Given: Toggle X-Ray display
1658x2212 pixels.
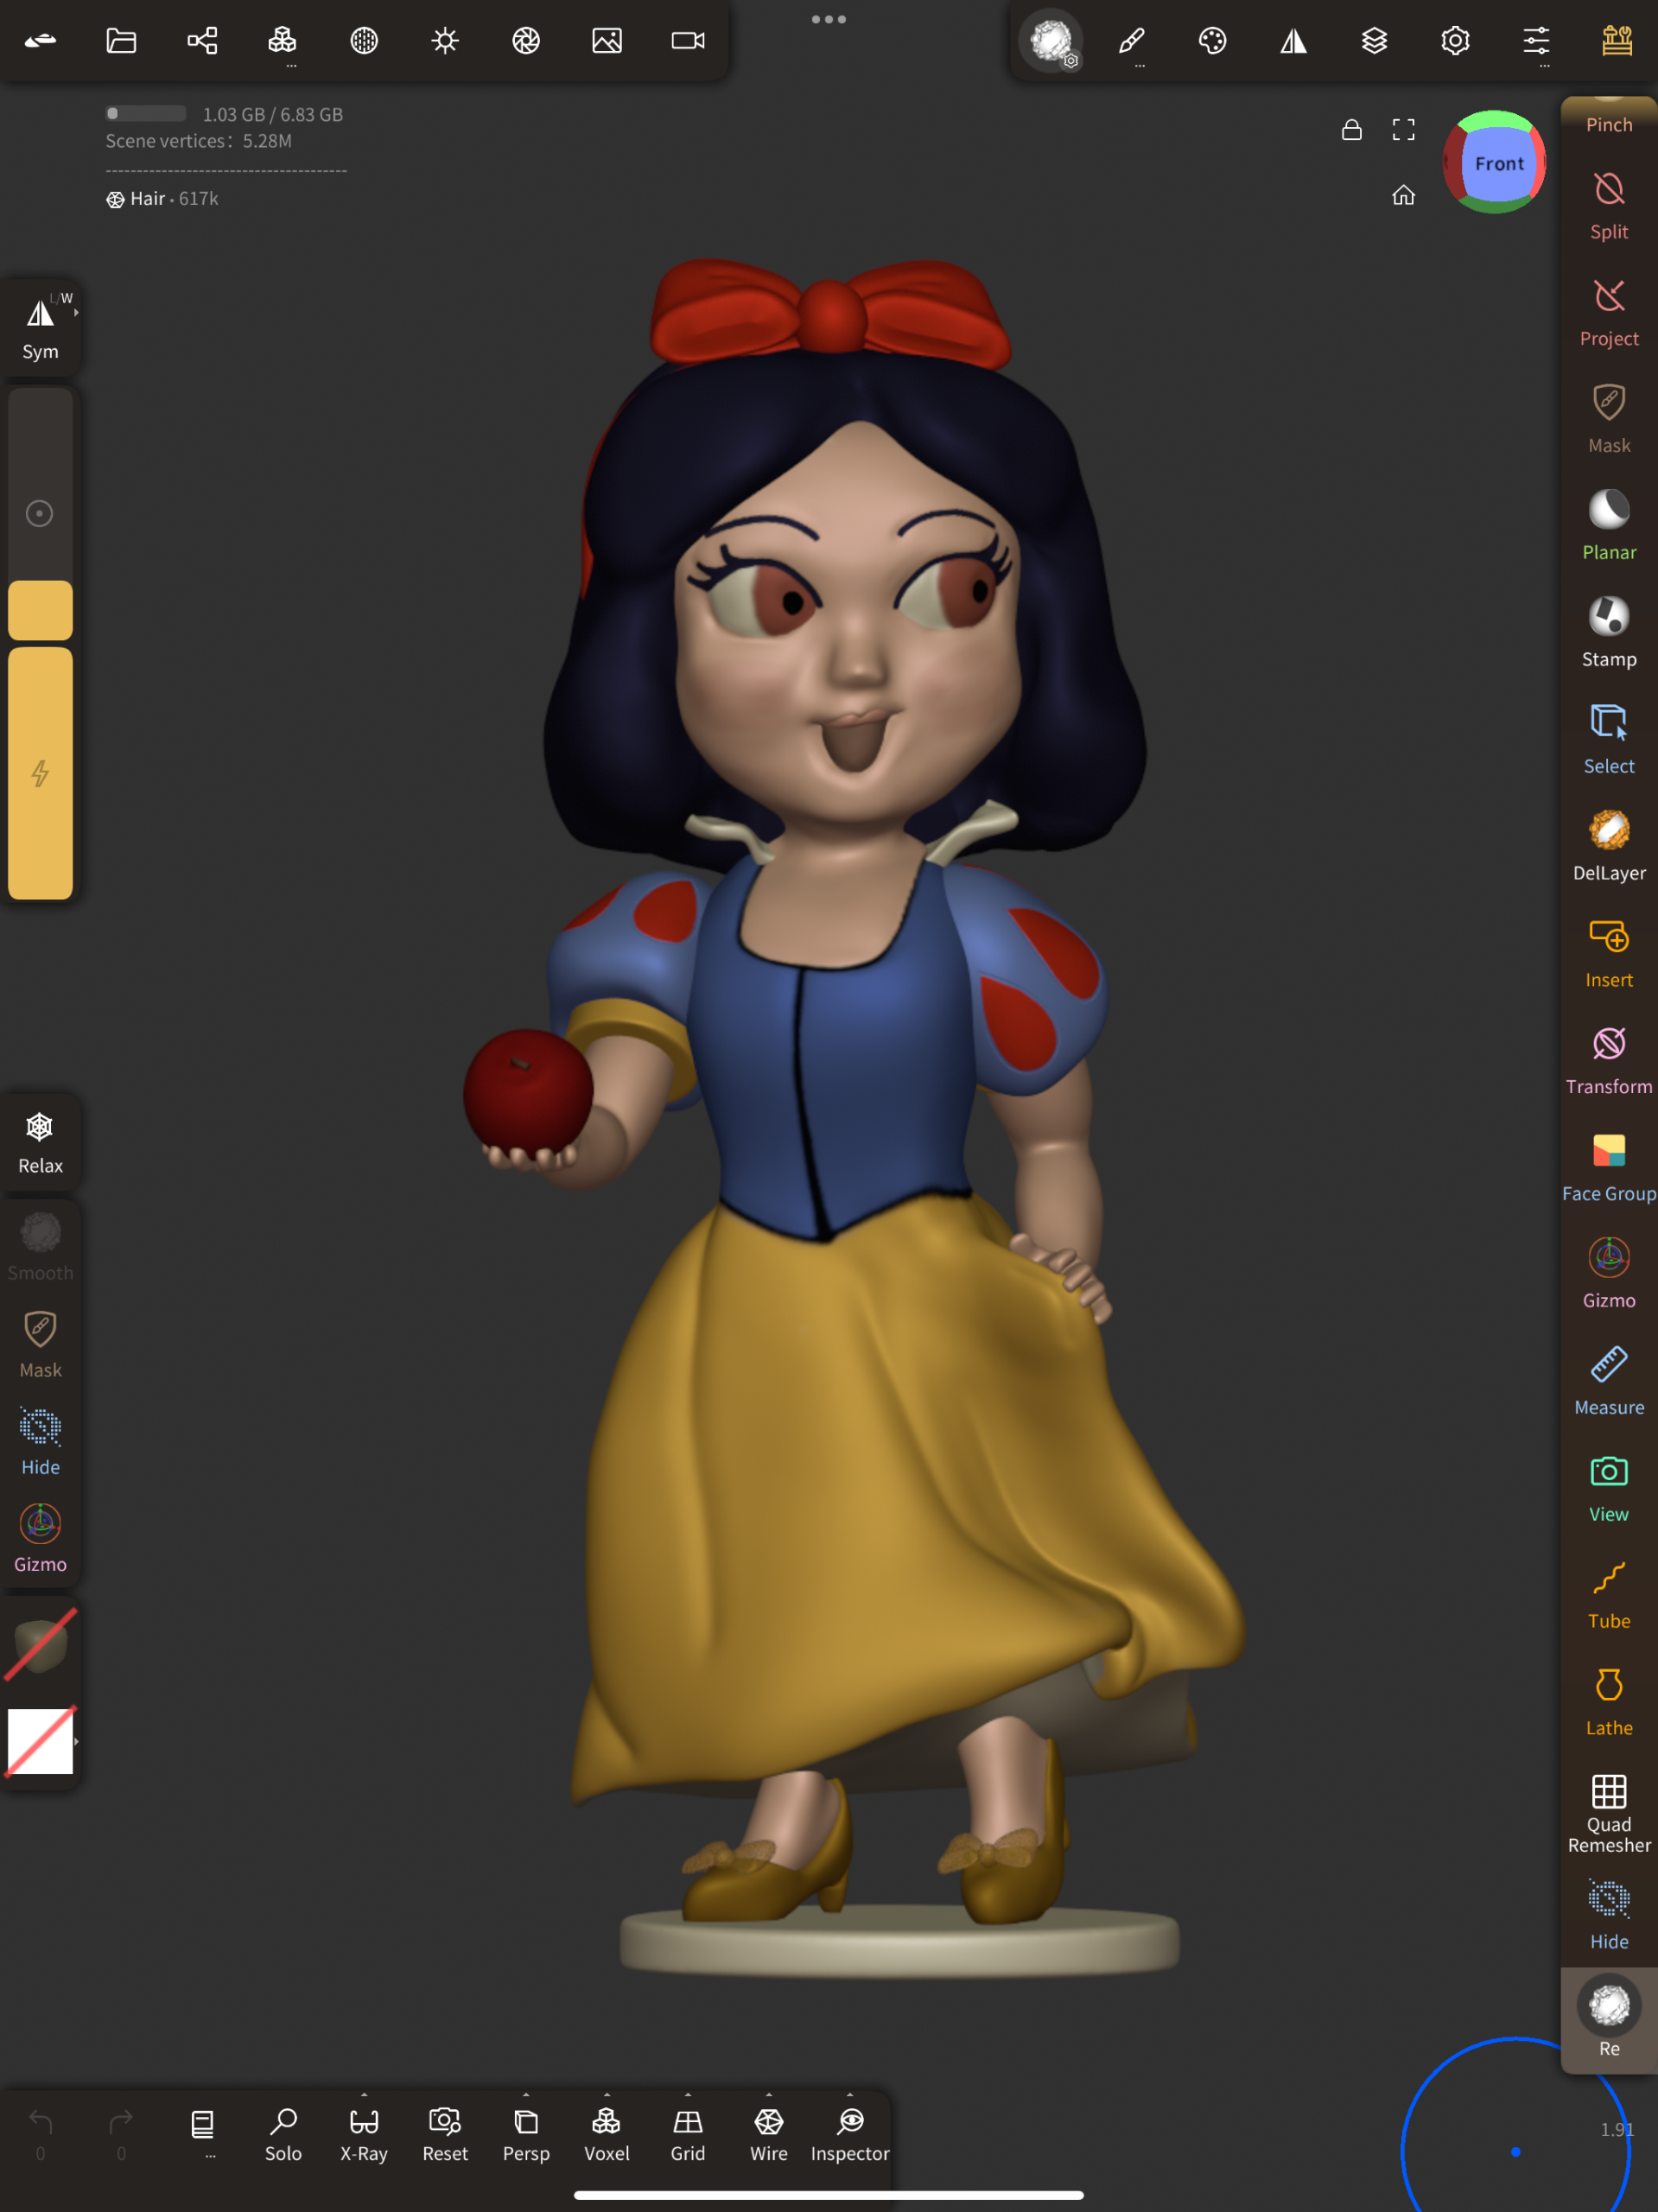Looking at the screenshot, I should point(364,2135).
